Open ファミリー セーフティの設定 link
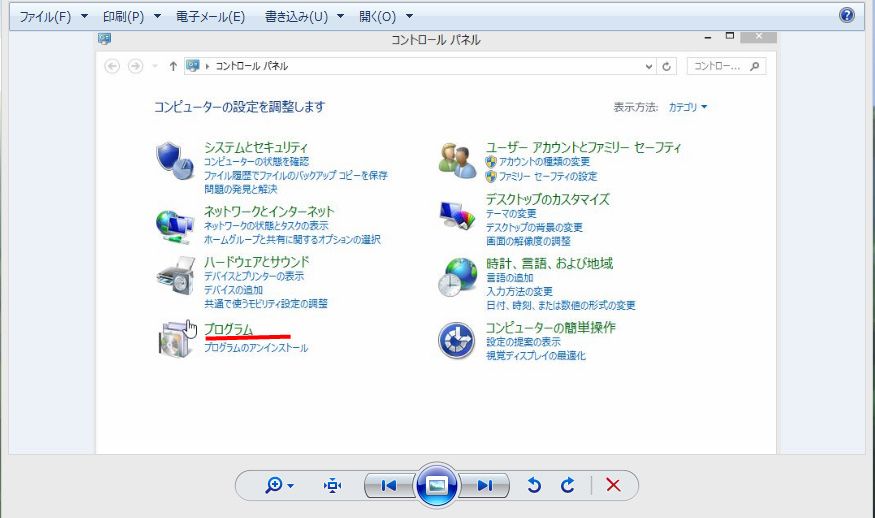Viewport: 875px width, 518px height. [x=548, y=176]
